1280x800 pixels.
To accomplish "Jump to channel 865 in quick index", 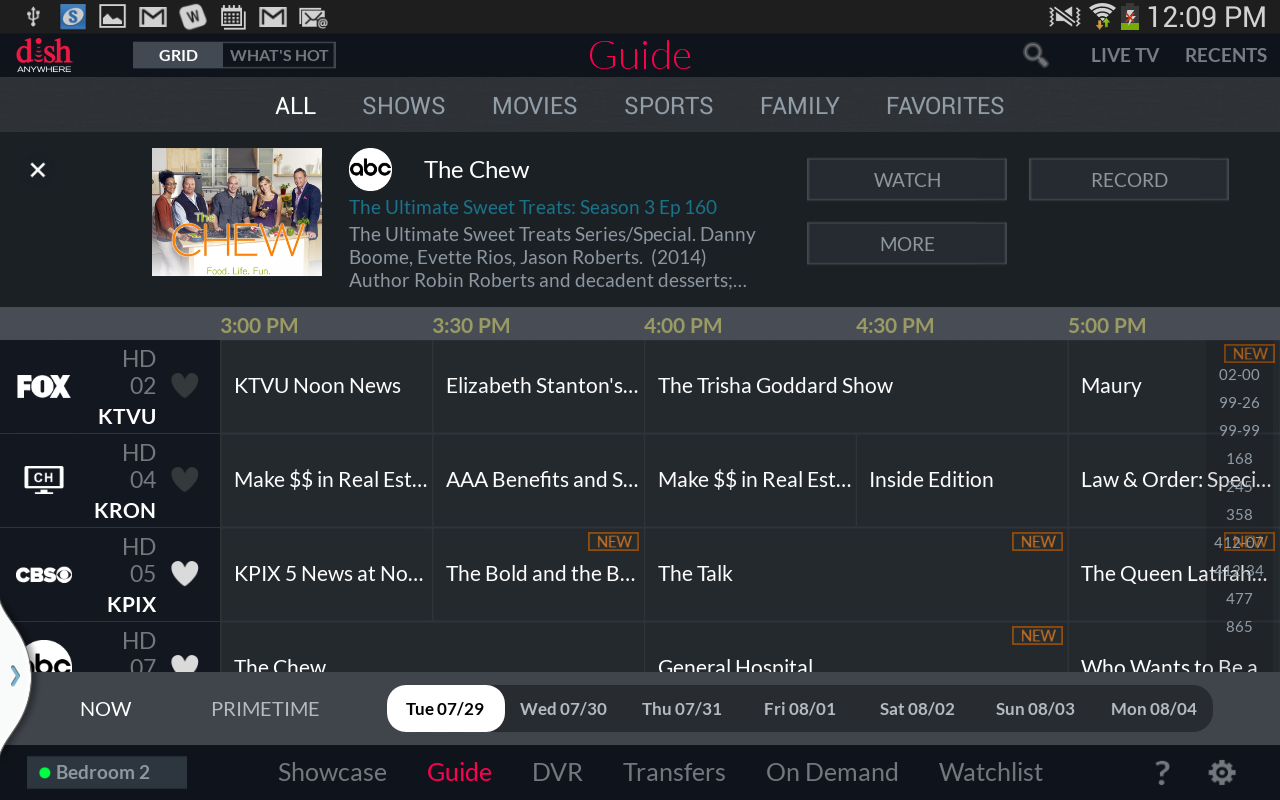I will click(1239, 627).
